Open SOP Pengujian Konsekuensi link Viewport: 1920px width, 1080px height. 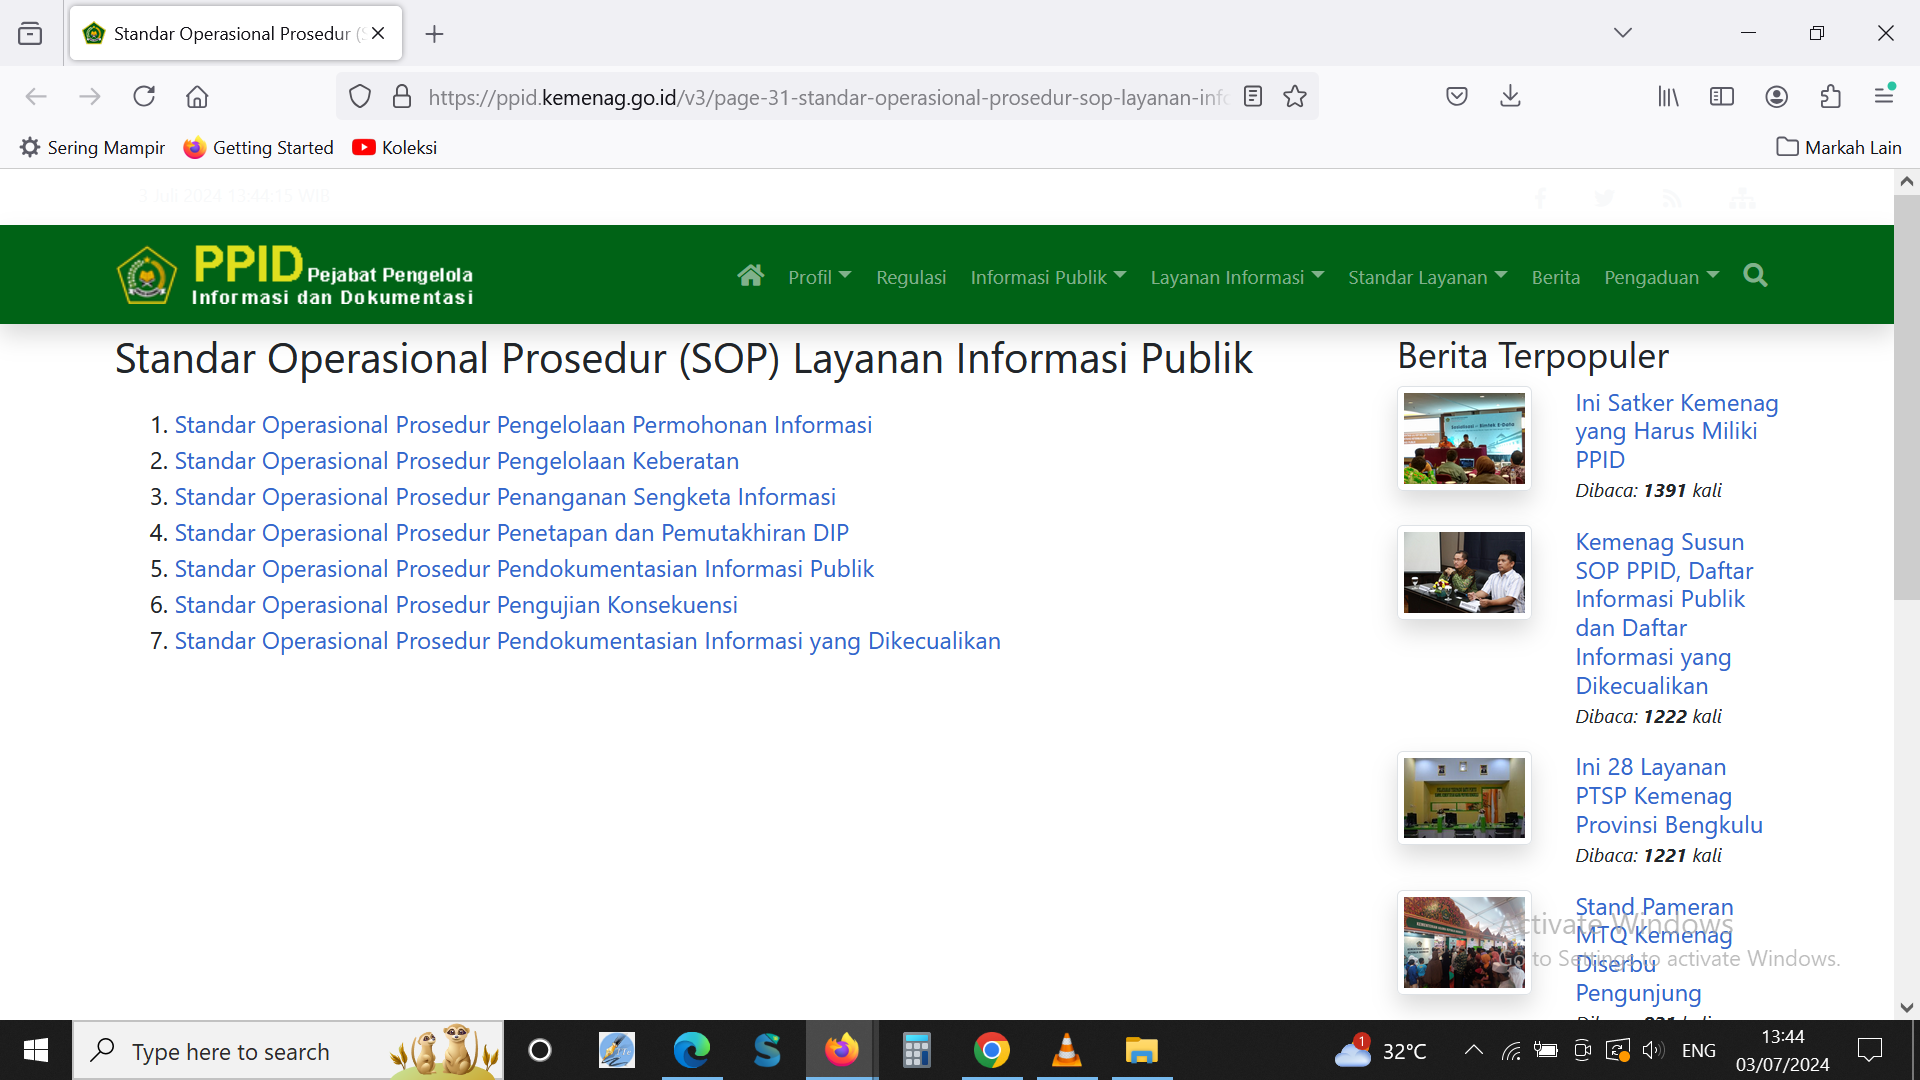(456, 605)
